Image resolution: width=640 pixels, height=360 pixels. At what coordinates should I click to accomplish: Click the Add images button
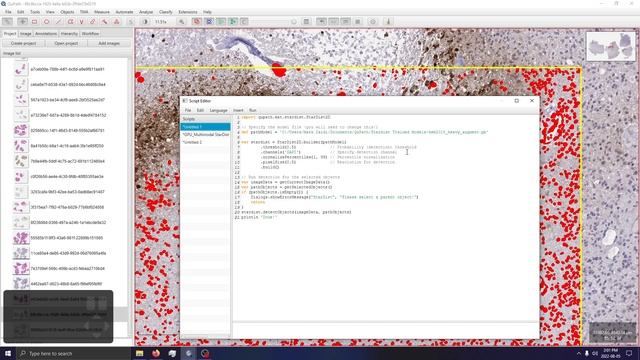tap(109, 43)
